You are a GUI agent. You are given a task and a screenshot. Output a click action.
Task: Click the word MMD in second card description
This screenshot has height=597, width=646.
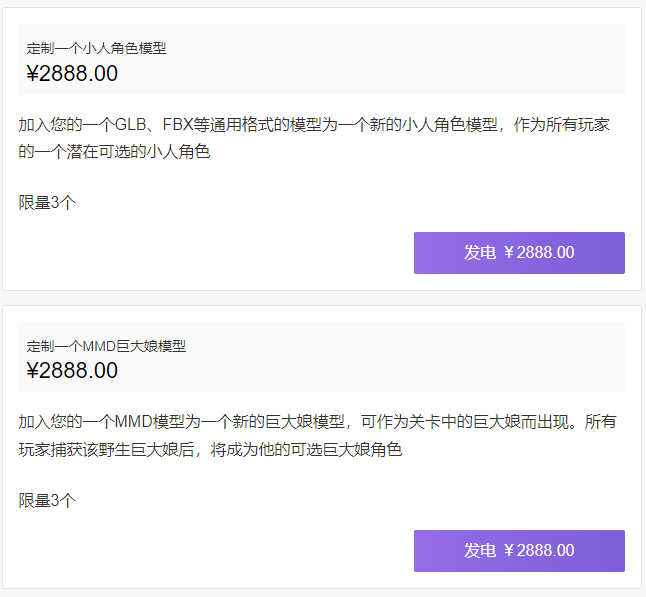(133, 421)
